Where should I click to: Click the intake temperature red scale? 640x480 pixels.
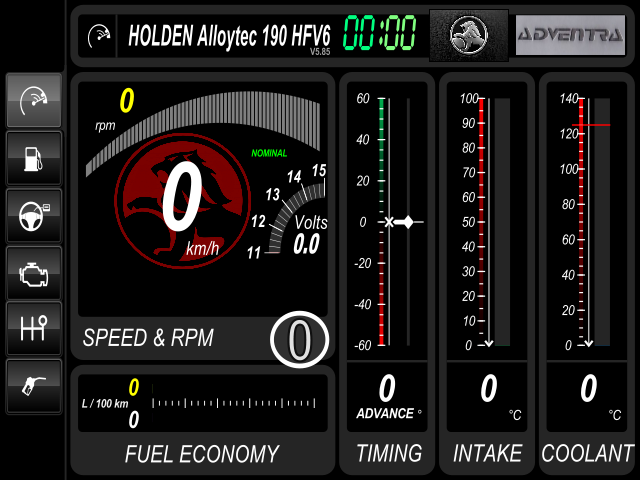[x=482, y=222]
